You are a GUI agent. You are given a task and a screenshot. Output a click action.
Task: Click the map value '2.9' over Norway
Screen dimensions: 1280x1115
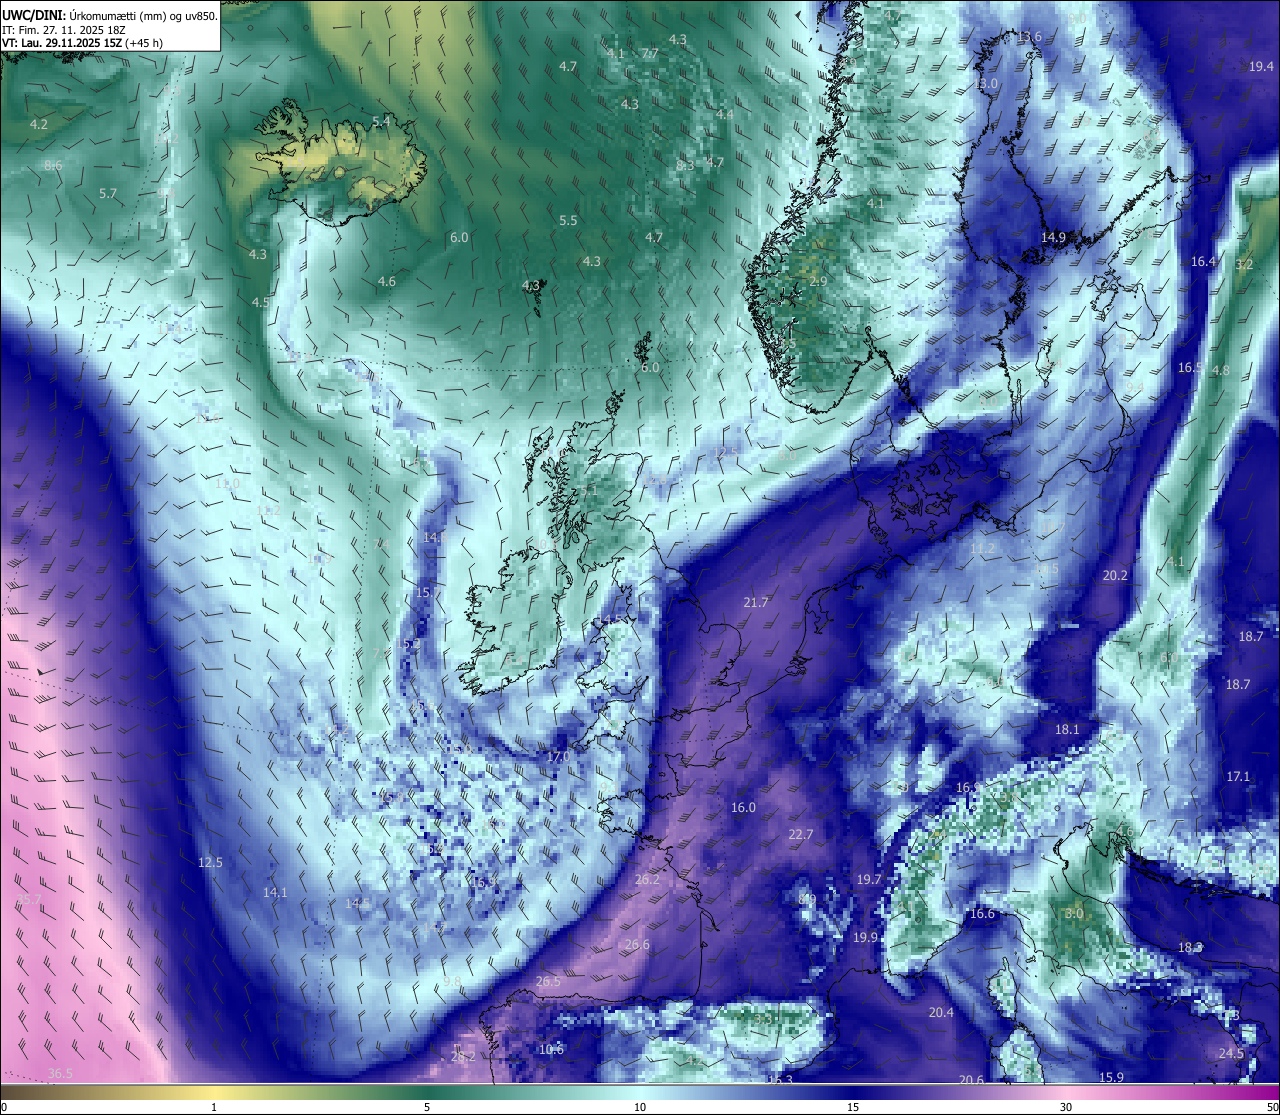pyautogui.click(x=818, y=281)
